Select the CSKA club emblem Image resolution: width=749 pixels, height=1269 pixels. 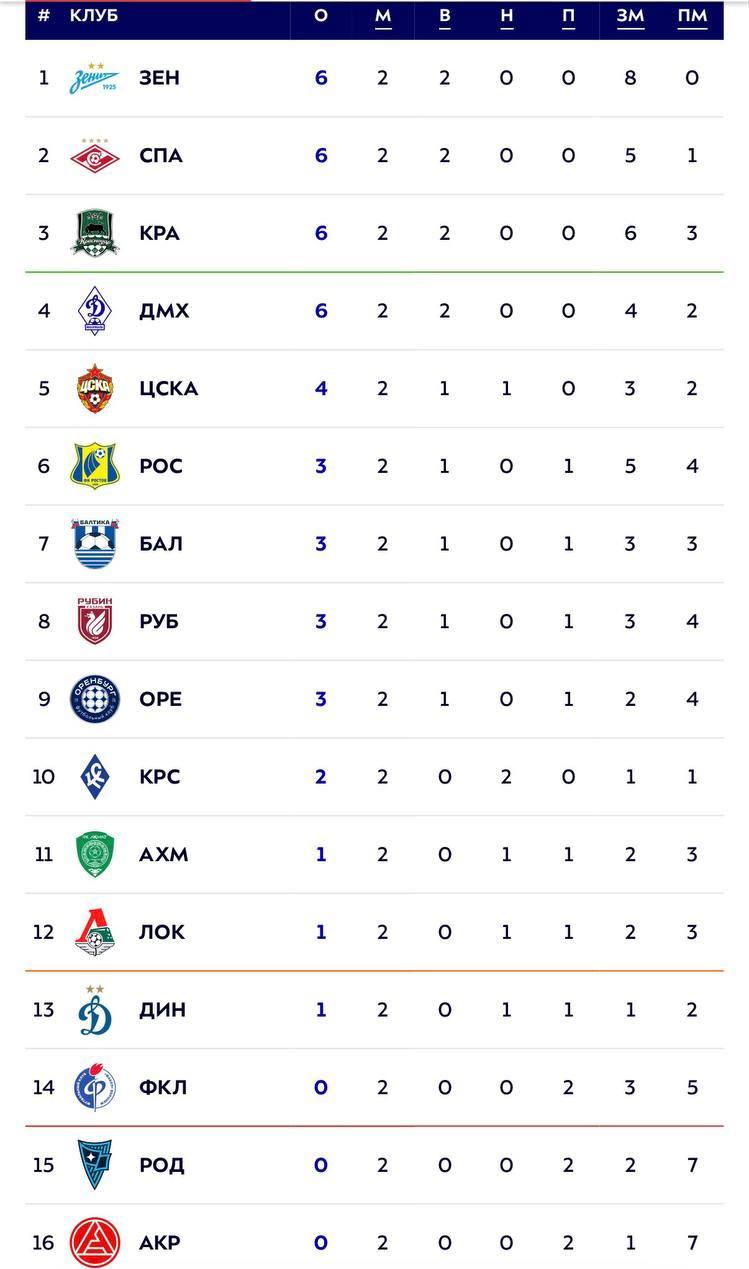pos(94,388)
